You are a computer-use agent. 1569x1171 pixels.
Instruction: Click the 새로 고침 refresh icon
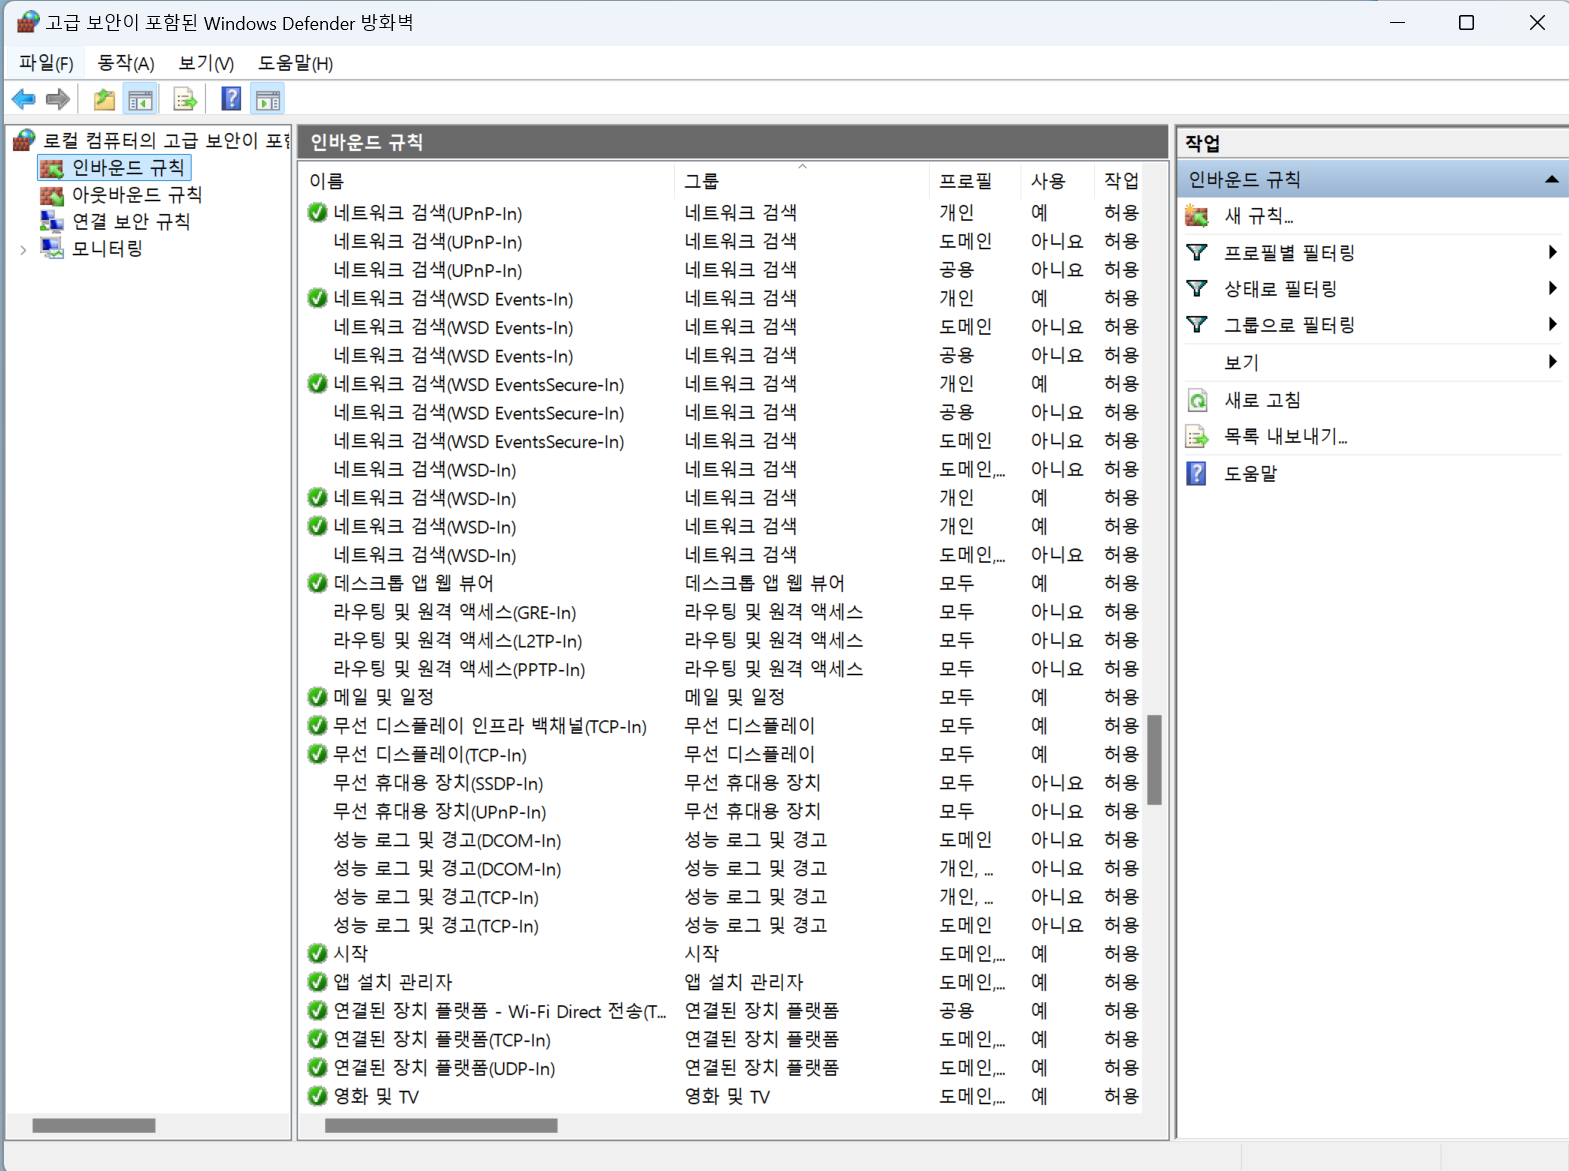1197,400
